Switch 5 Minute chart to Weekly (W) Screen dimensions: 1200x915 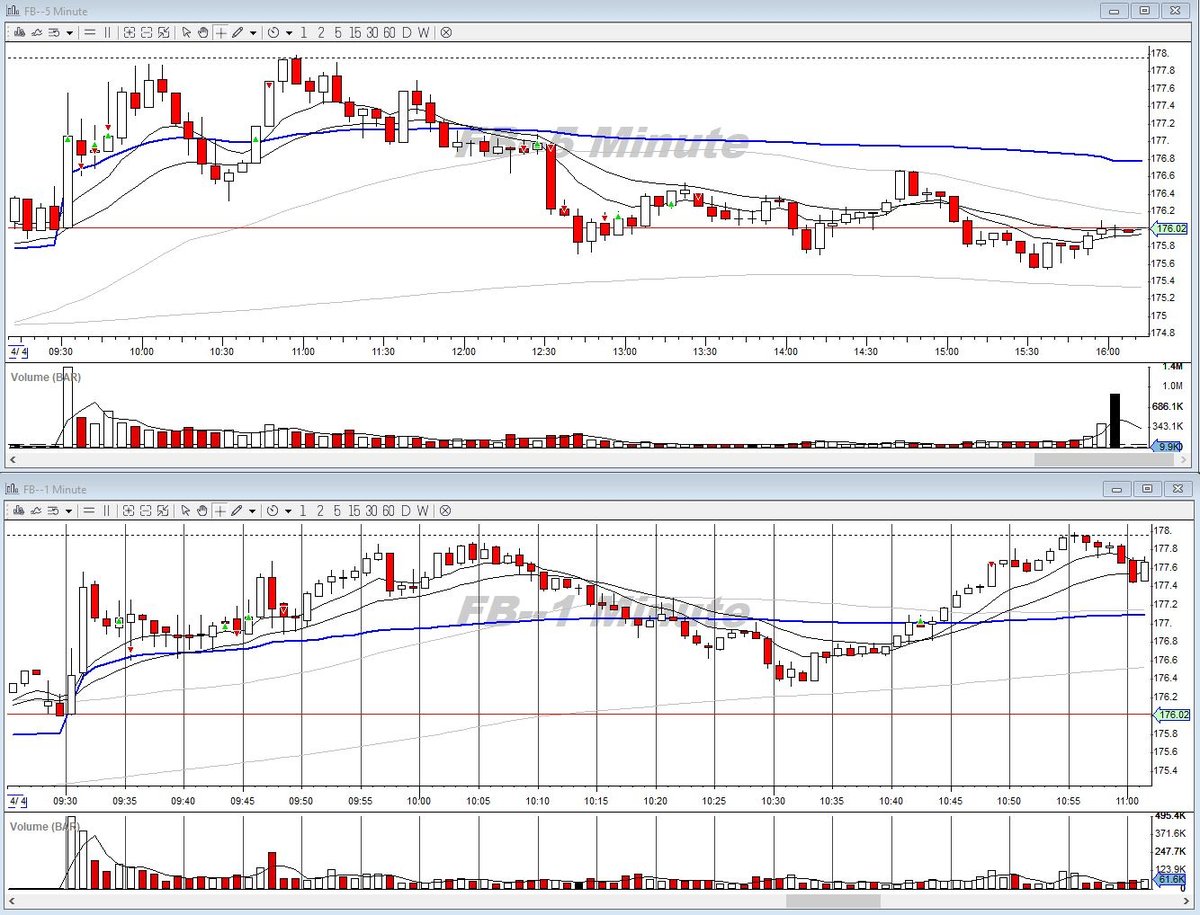point(423,32)
